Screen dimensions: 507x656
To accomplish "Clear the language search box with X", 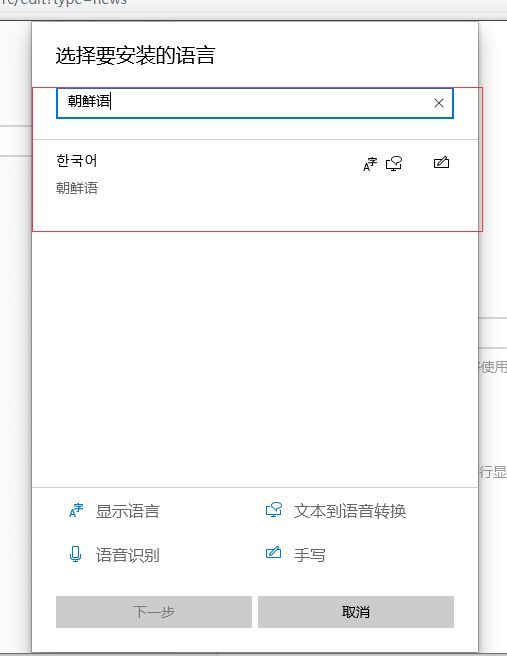I will point(439,103).
